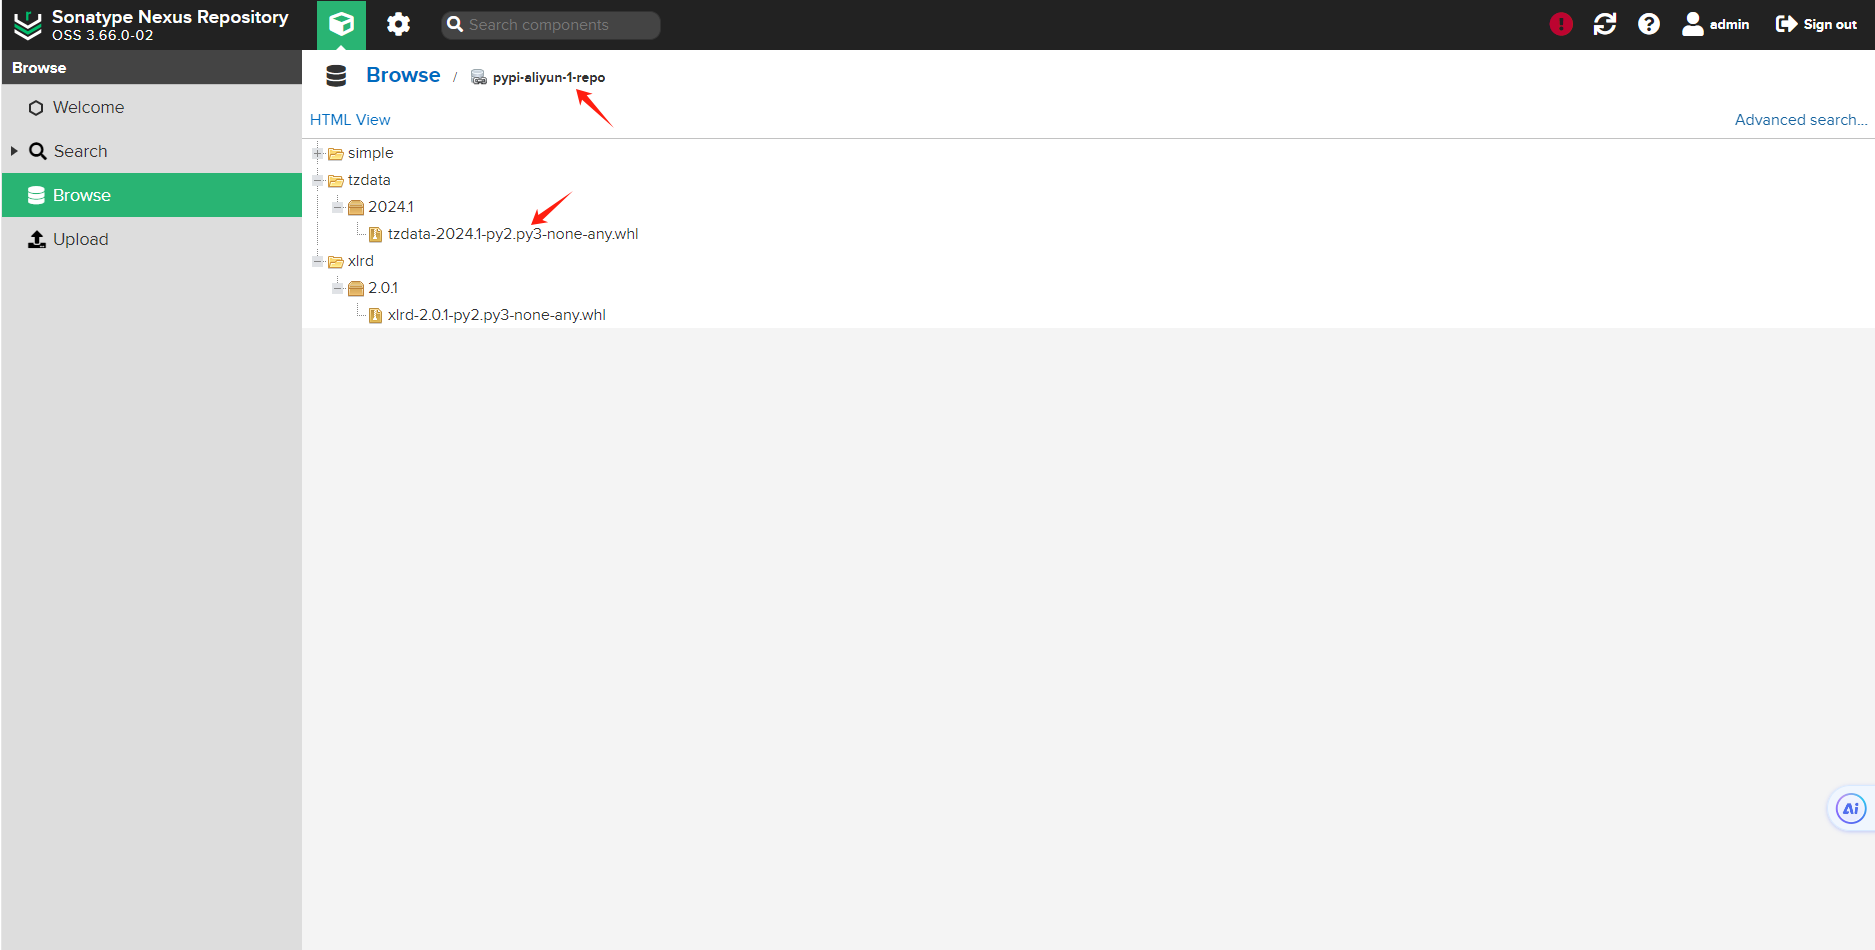Collapse the 2024.1 component node

pyautogui.click(x=338, y=207)
